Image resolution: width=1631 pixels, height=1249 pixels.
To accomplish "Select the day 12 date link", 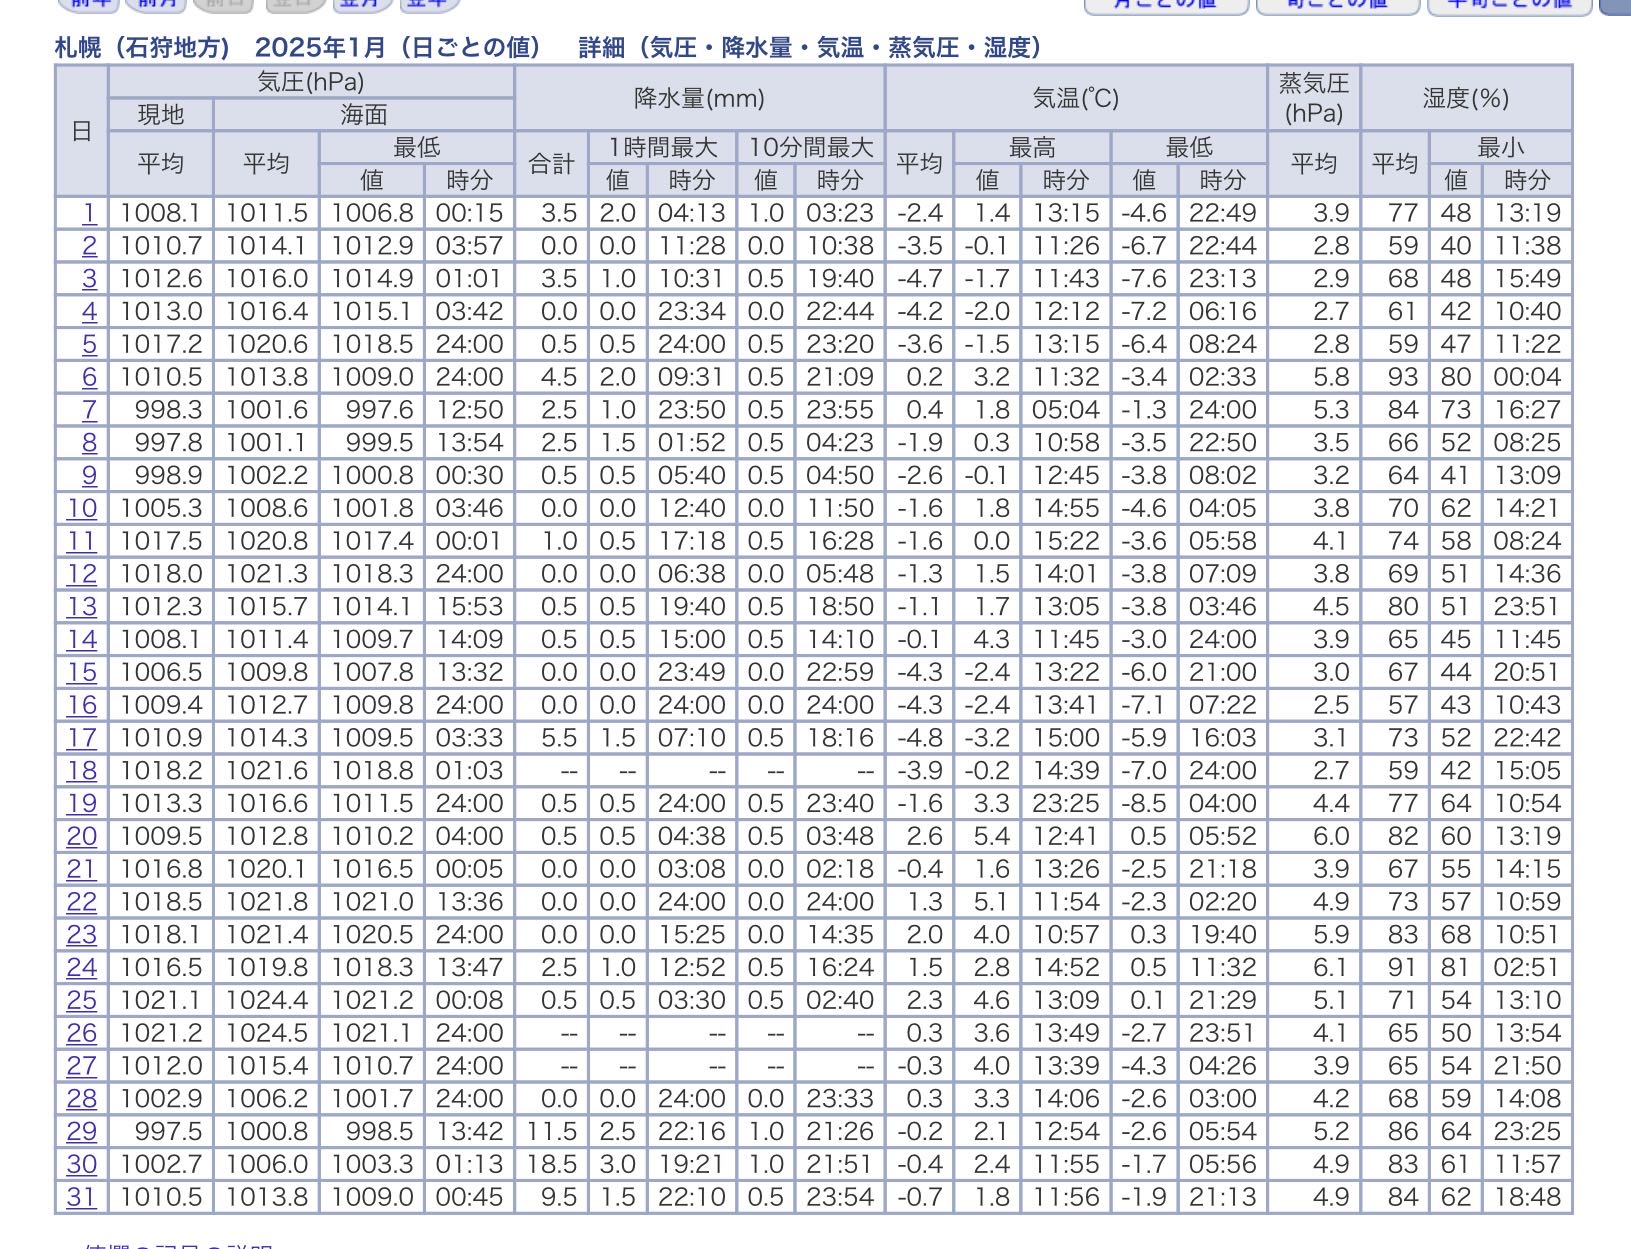I will coord(82,574).
